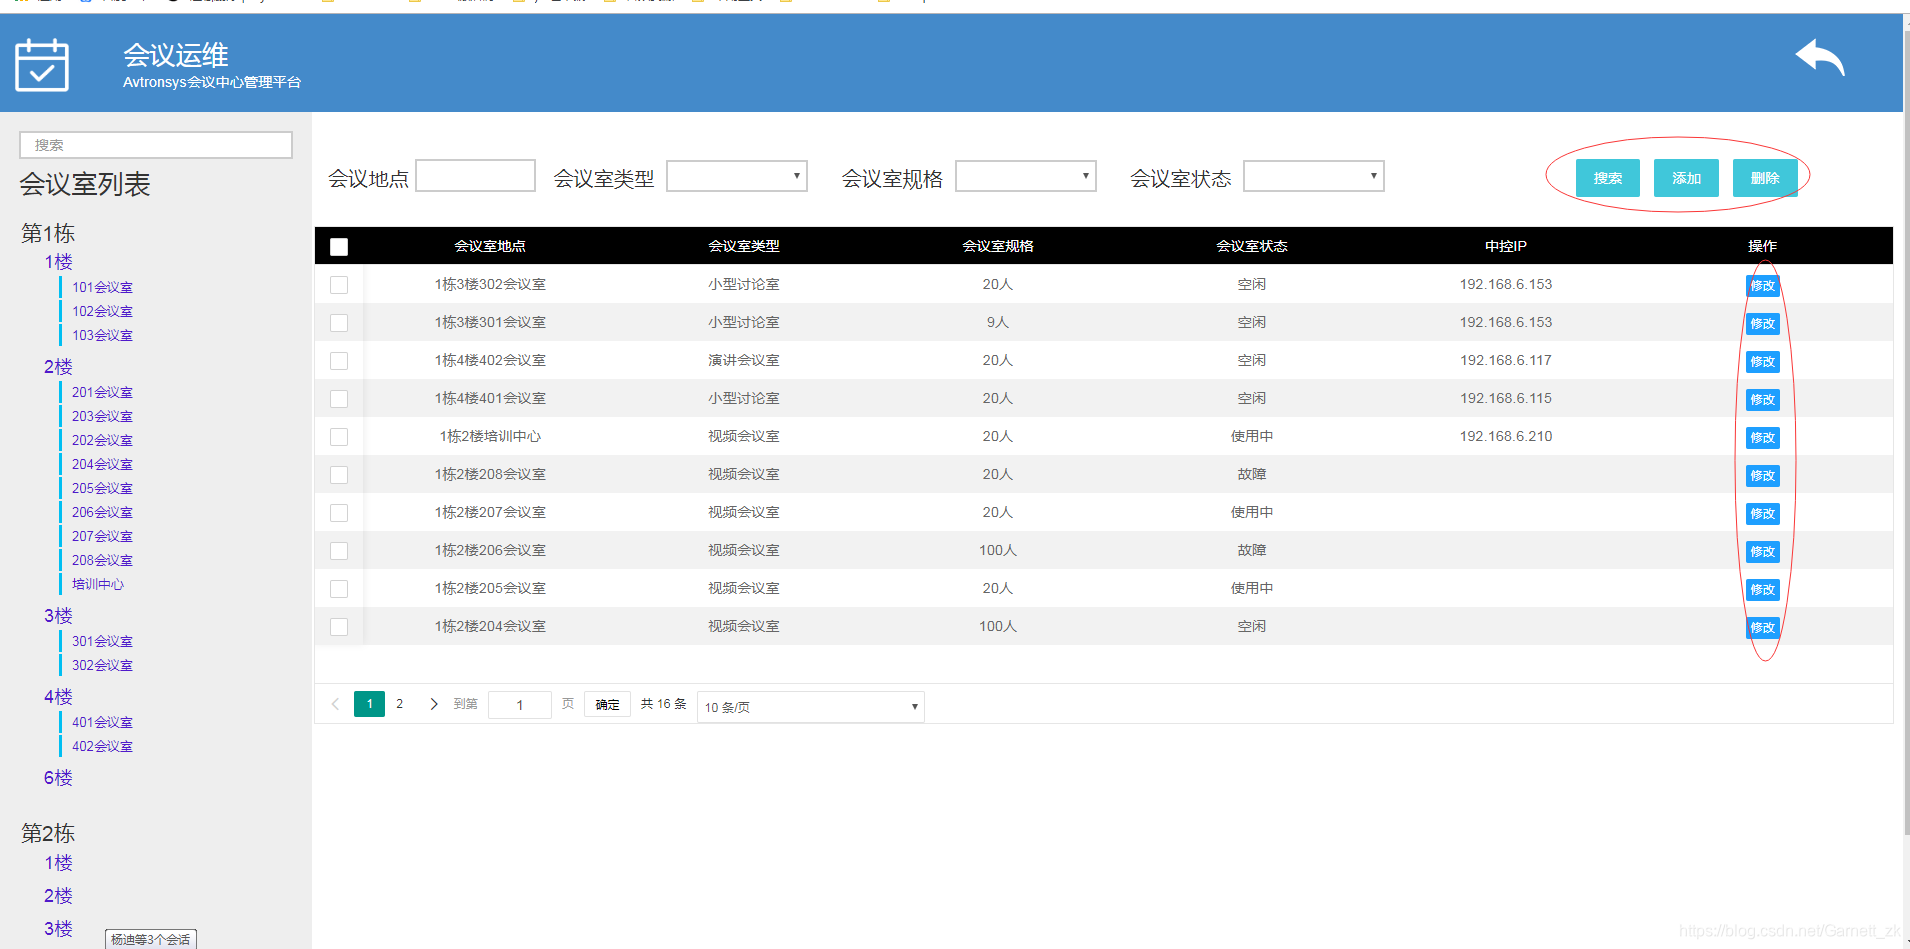Check the 1栋3楼301会议室 row checkbox
Viewport: 1910px width, 949px height.
(x=339, y=323)
